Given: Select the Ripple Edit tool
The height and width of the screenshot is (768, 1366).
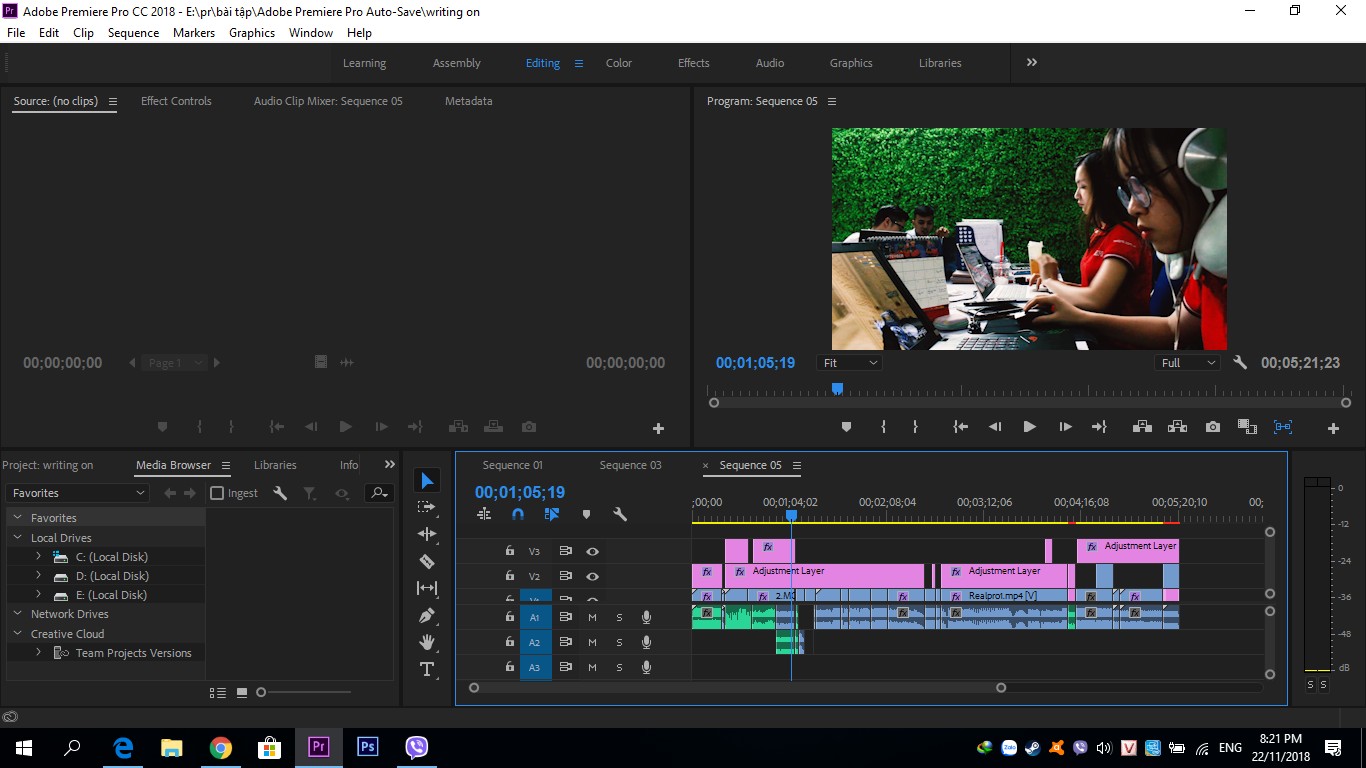Looking at the screenshot, I should (427, 534).
